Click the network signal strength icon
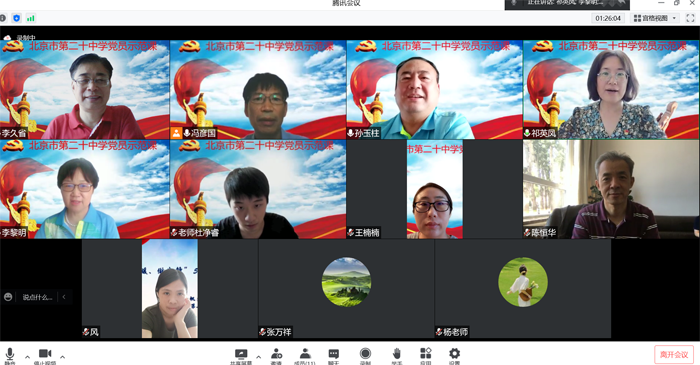 pos(30,18)
